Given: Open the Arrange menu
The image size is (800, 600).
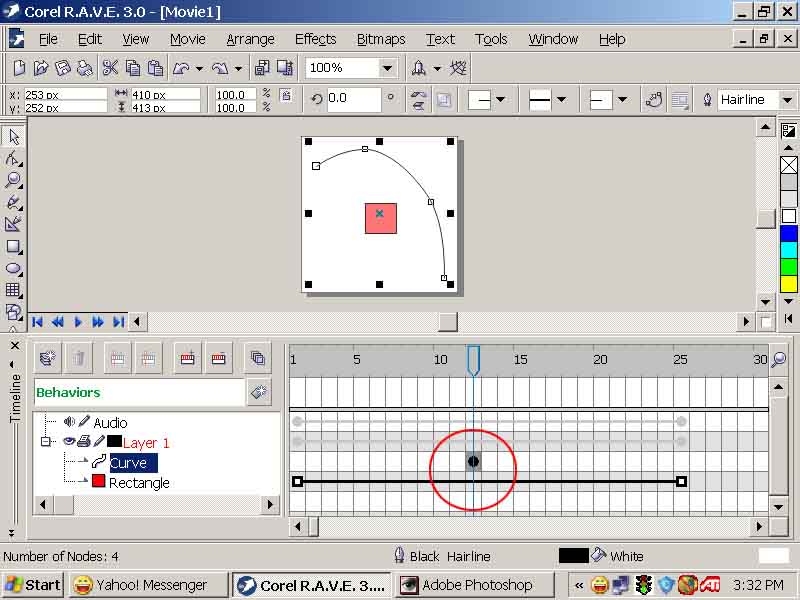Looking at the screenshot, I should tap(251, 39).
